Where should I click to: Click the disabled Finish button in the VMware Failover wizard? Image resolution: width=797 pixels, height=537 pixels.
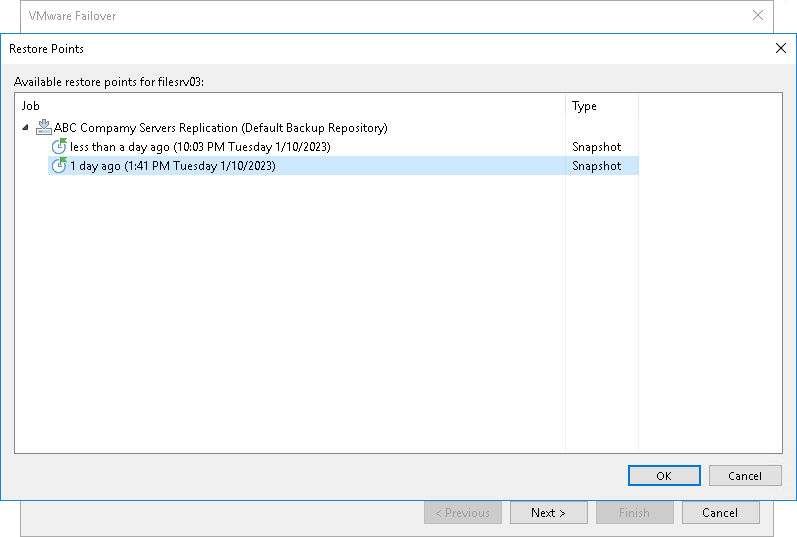click(x=634, y=513)
